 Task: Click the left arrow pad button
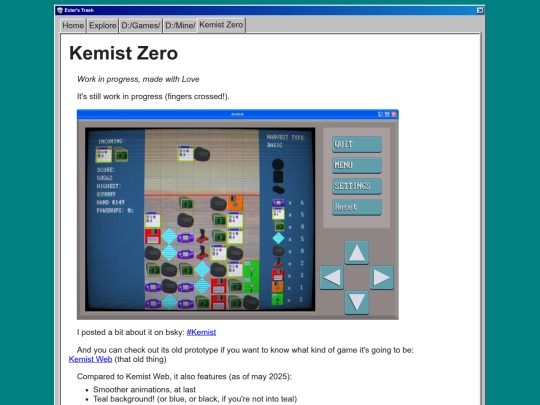[x=332, y=278]
